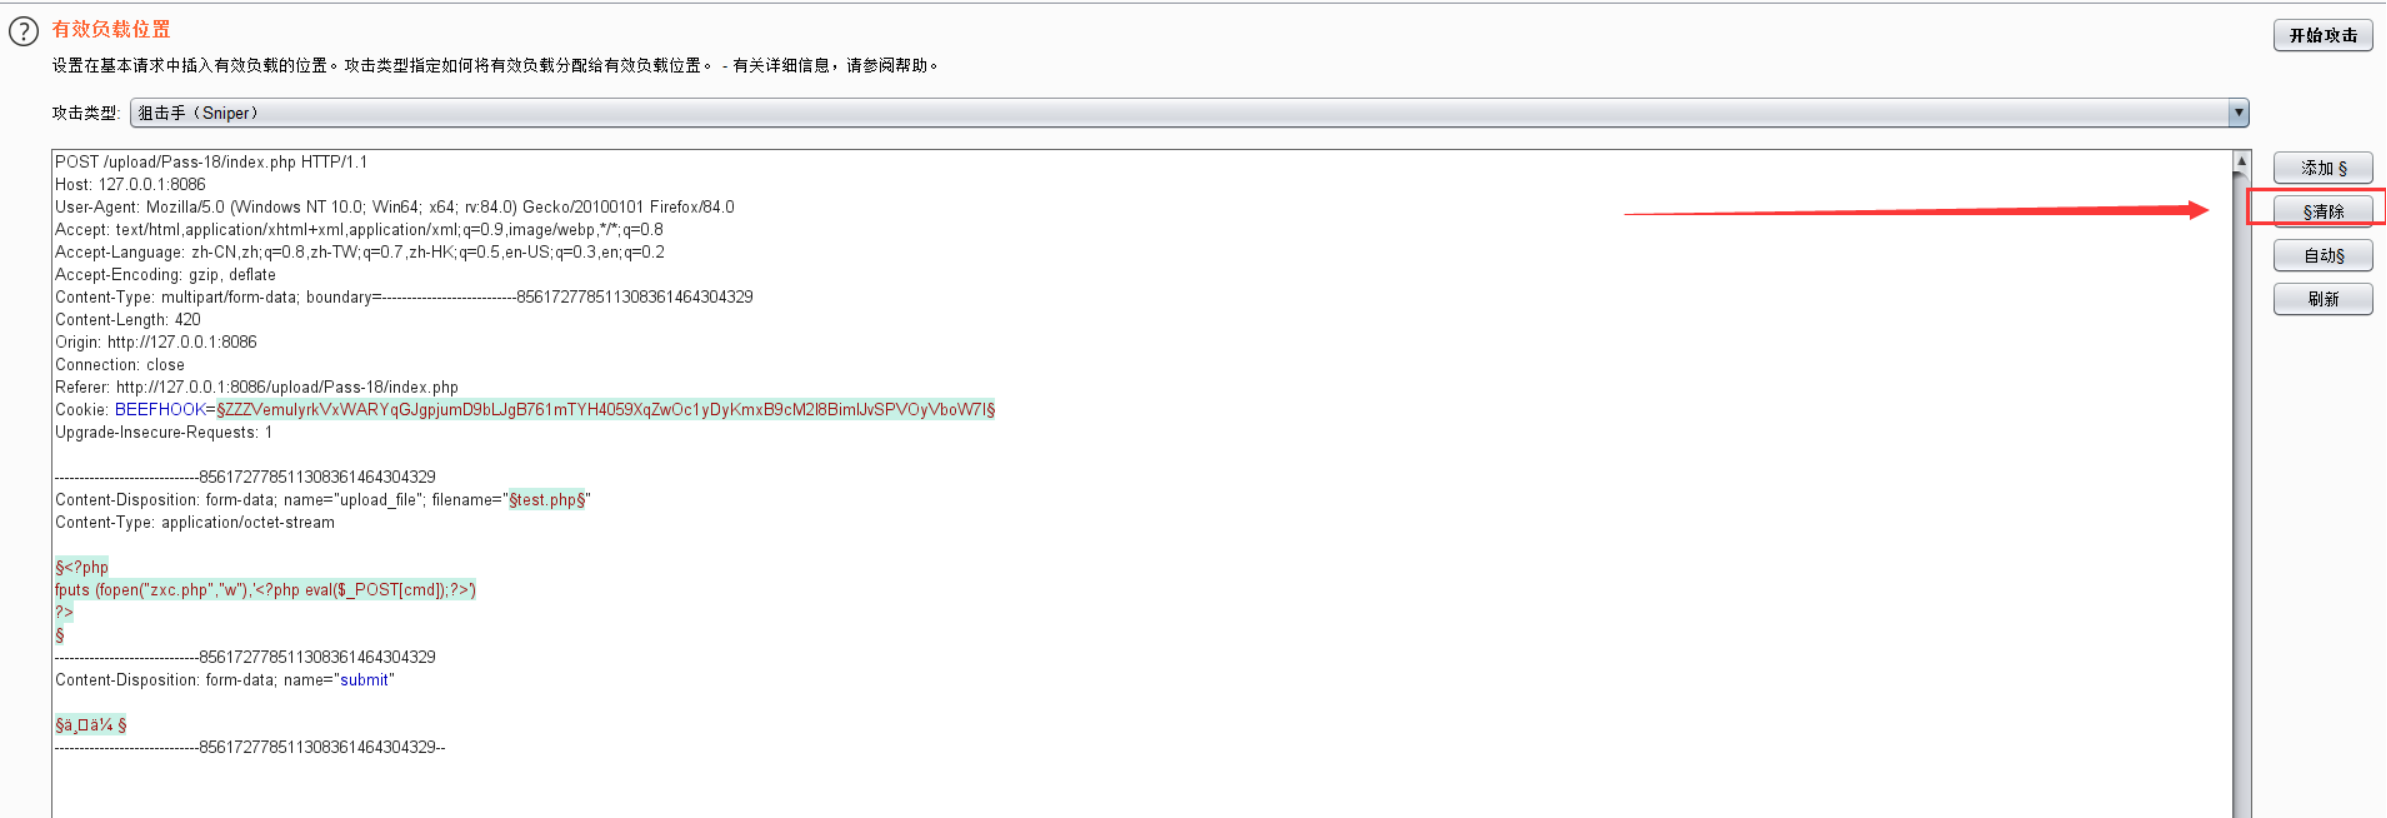This screenshot has height=818, width=2387.
Task: Click the Connection: close line
Action: pos(119,364)
